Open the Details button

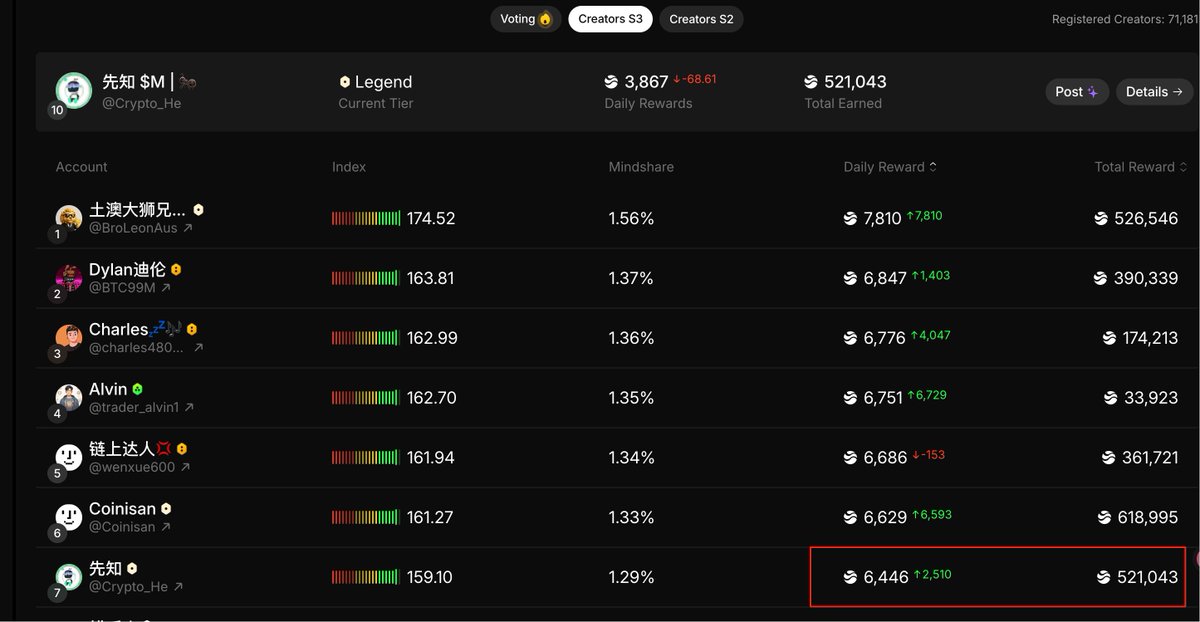point(1155,91)
